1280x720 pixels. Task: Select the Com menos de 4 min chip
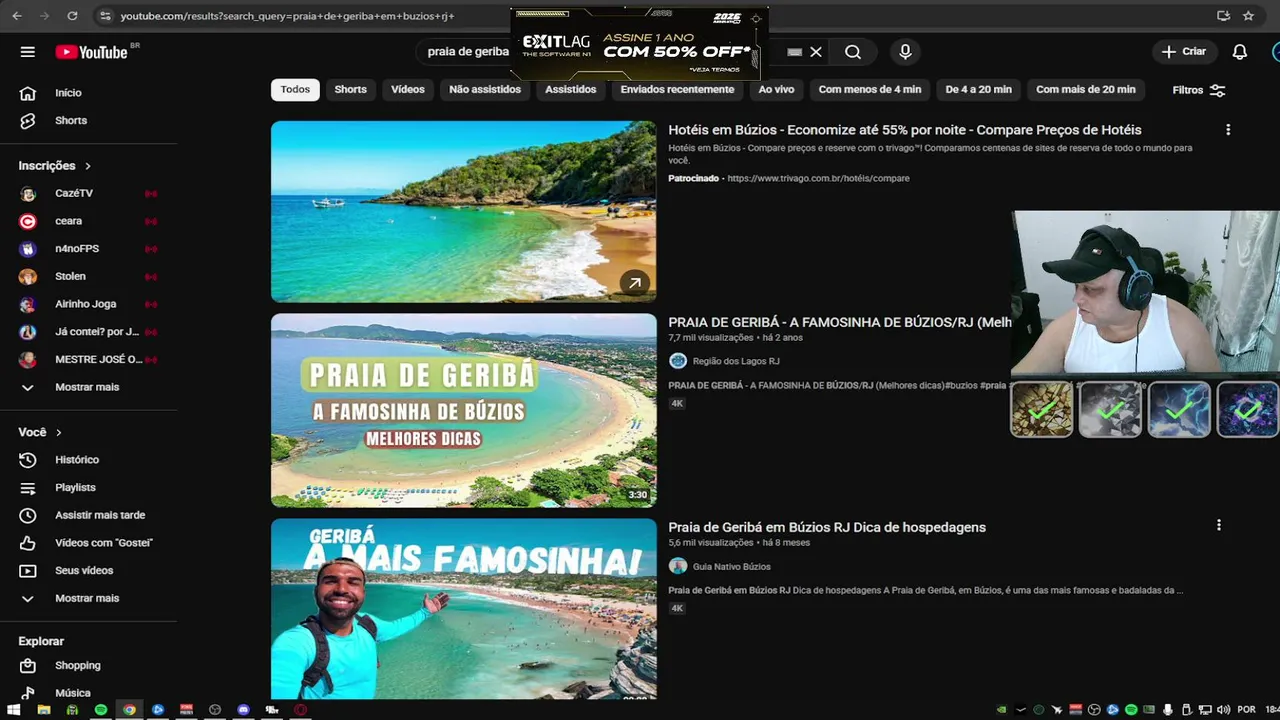click(870, 90)
